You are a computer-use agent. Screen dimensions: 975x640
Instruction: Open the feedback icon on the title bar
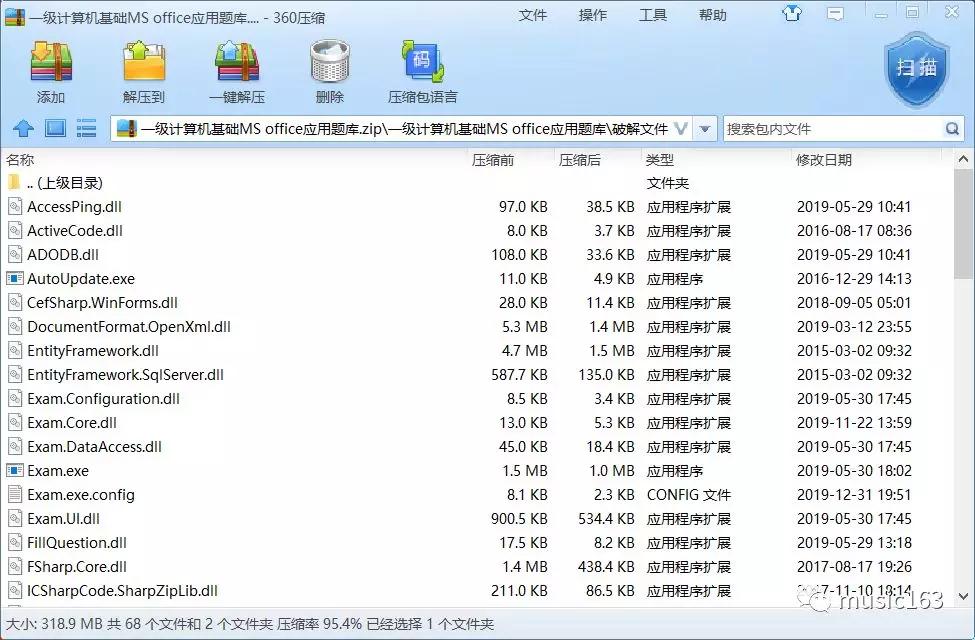coord(836,14)
